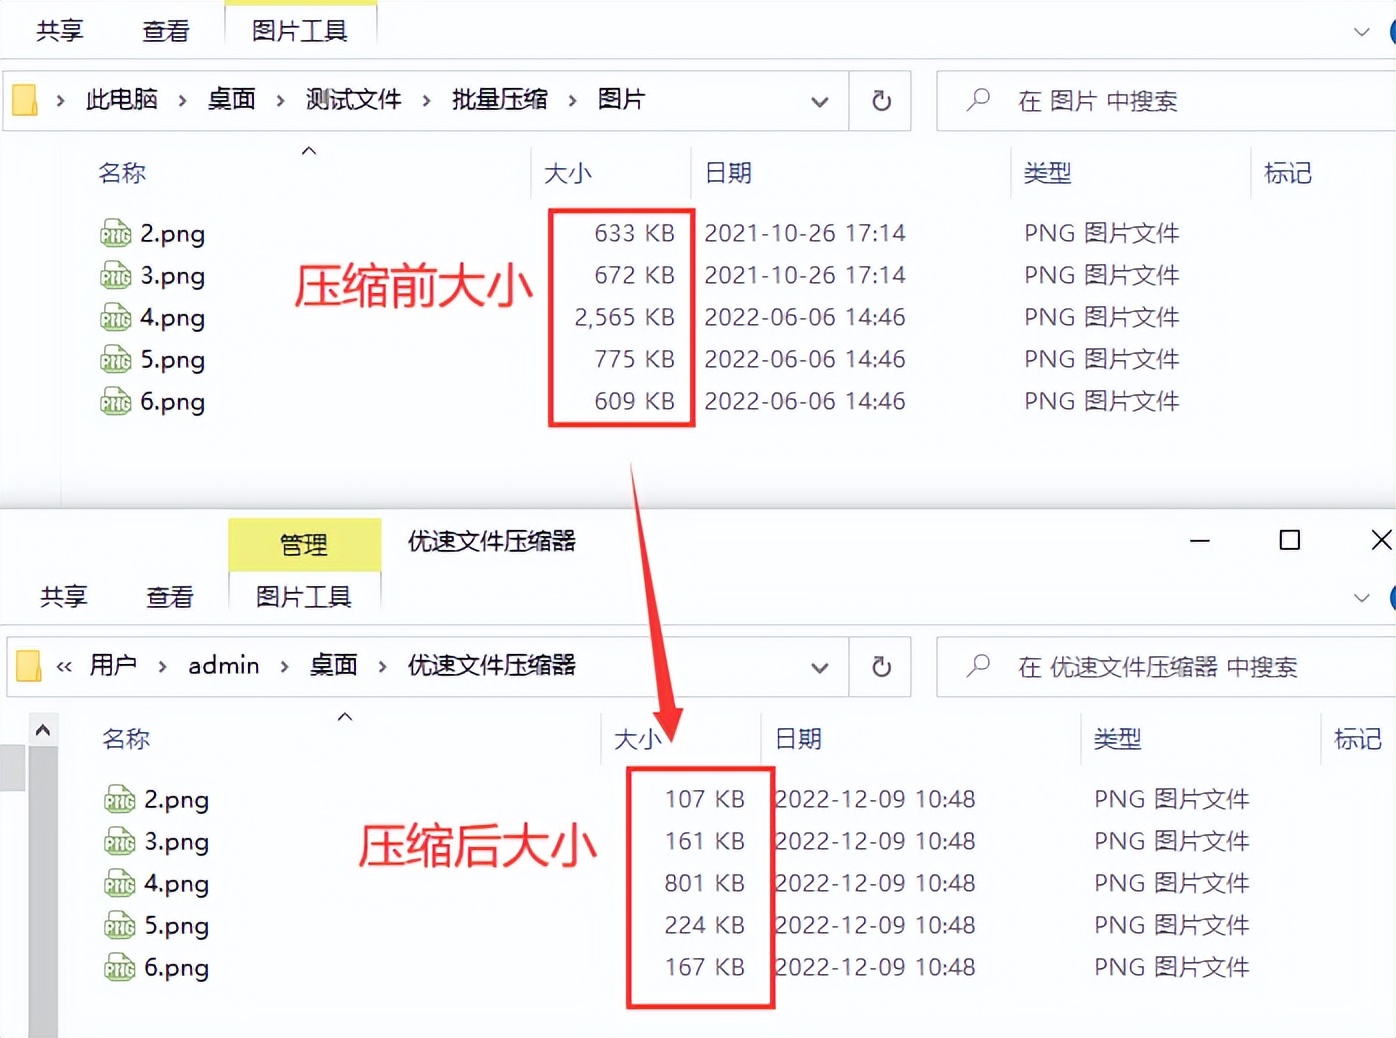Toggle the 名称 column sort direction
Screen dimensions: 1396x1038
[x=122, y=172]
